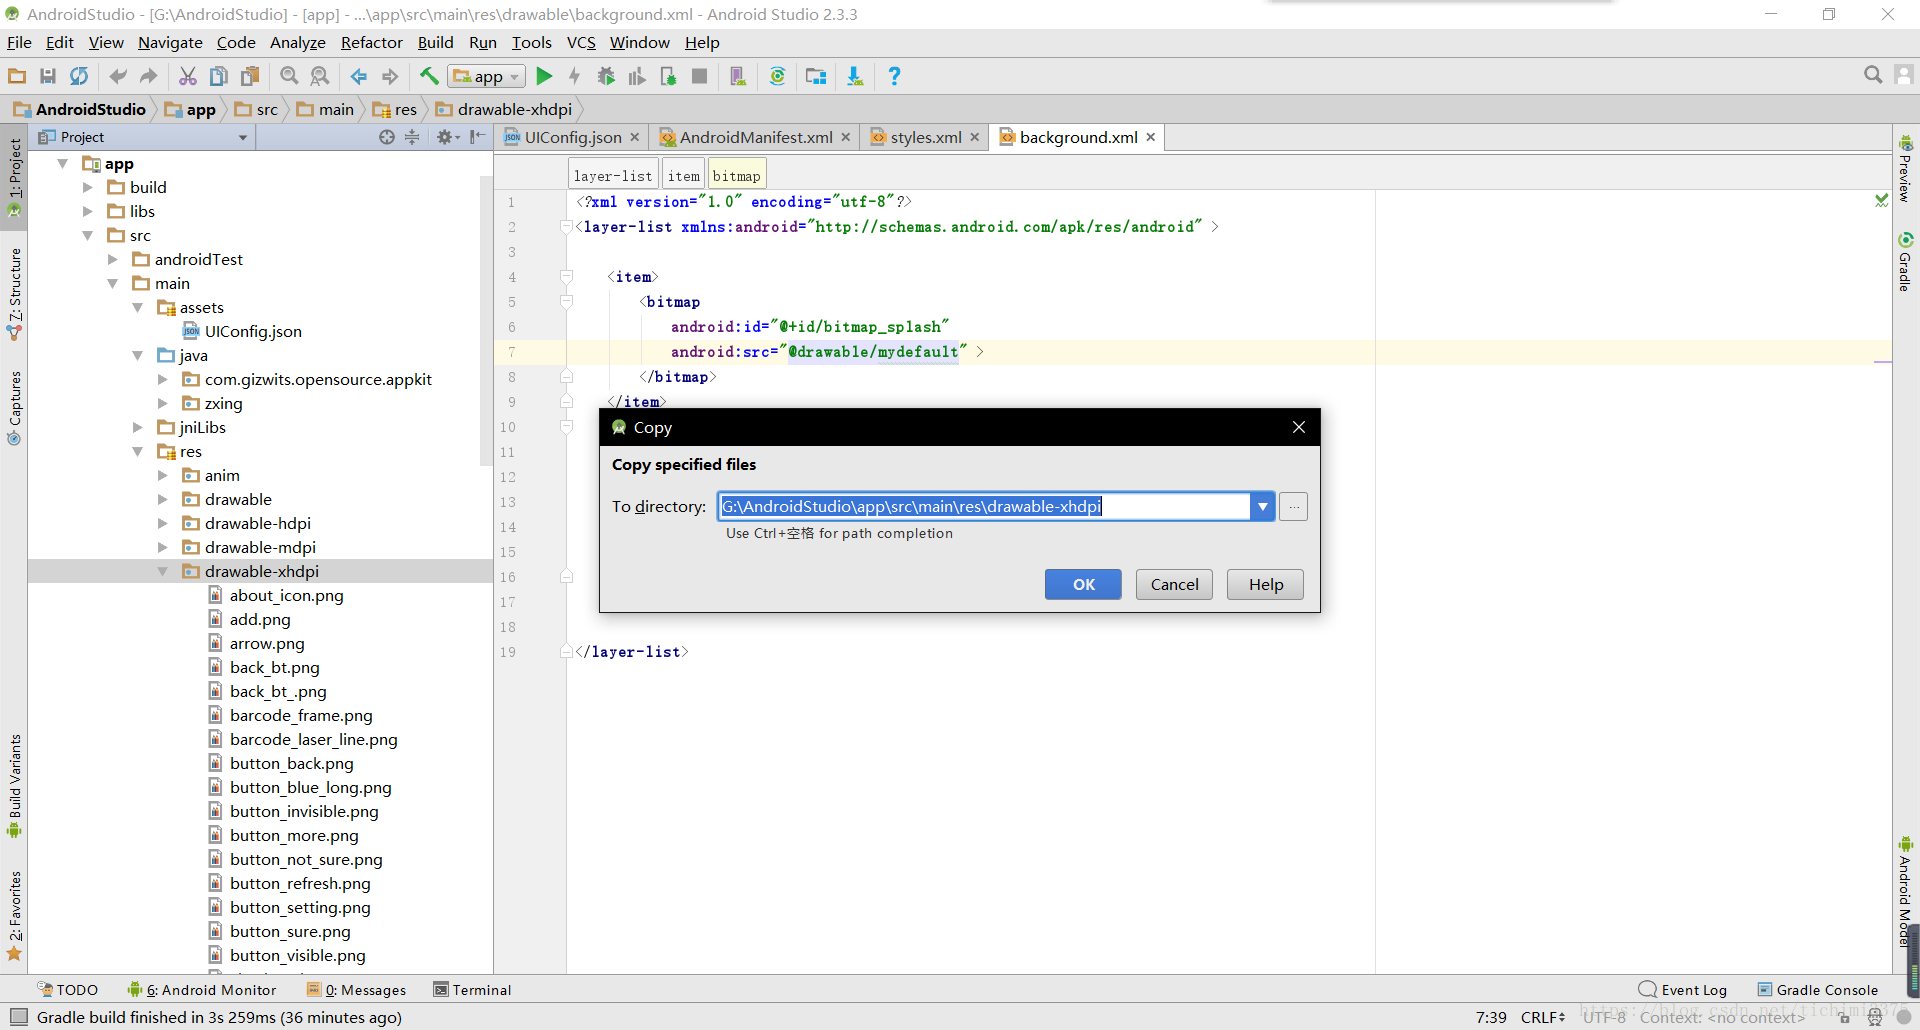Open the Gradle Console panel

(x=1818, y=990)
